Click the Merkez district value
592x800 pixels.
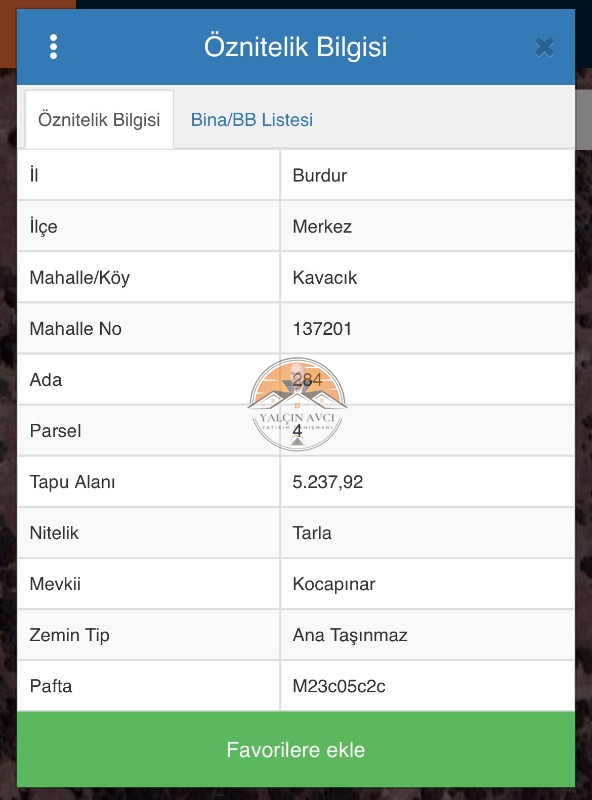click(322, 227)
